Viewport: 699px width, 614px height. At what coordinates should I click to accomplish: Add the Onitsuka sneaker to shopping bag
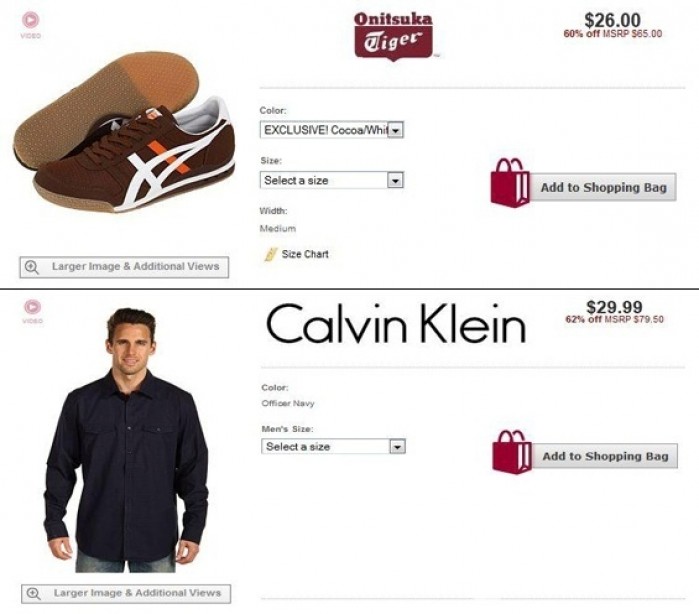point(601,188)
